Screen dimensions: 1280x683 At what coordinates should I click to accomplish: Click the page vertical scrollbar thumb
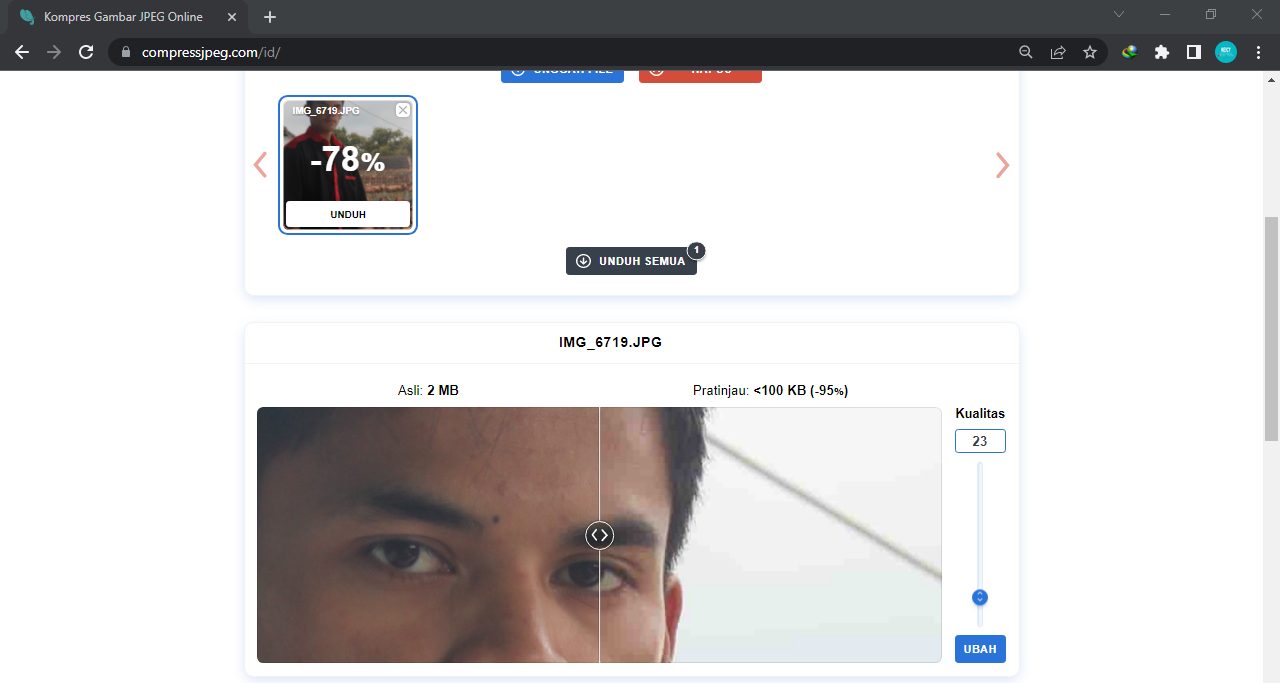pos(1271,328)
